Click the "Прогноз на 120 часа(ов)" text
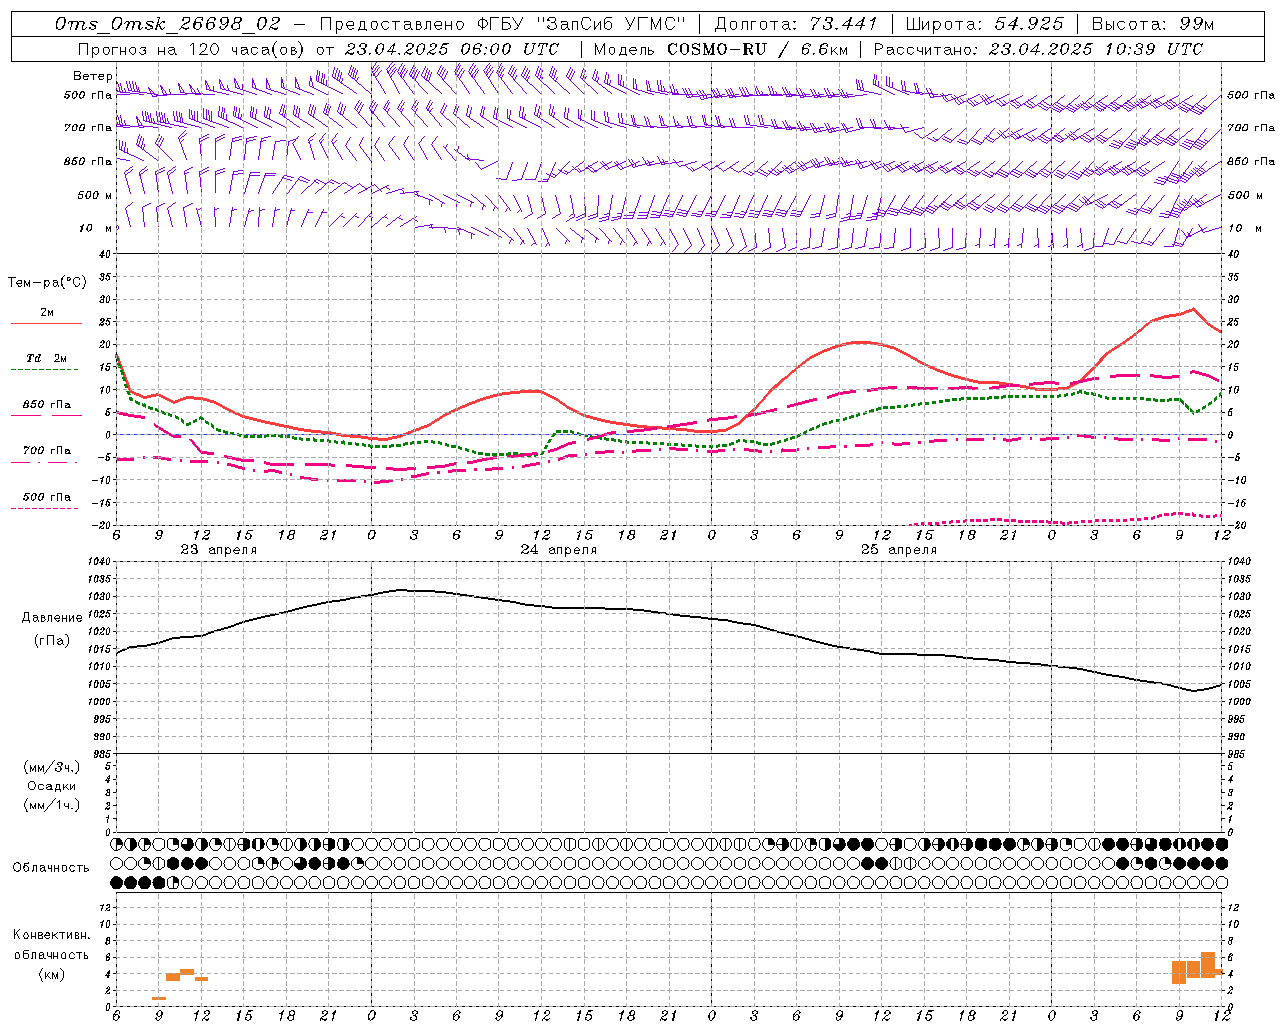This screenshot has height=1024, width=1280. click(191, 49)
